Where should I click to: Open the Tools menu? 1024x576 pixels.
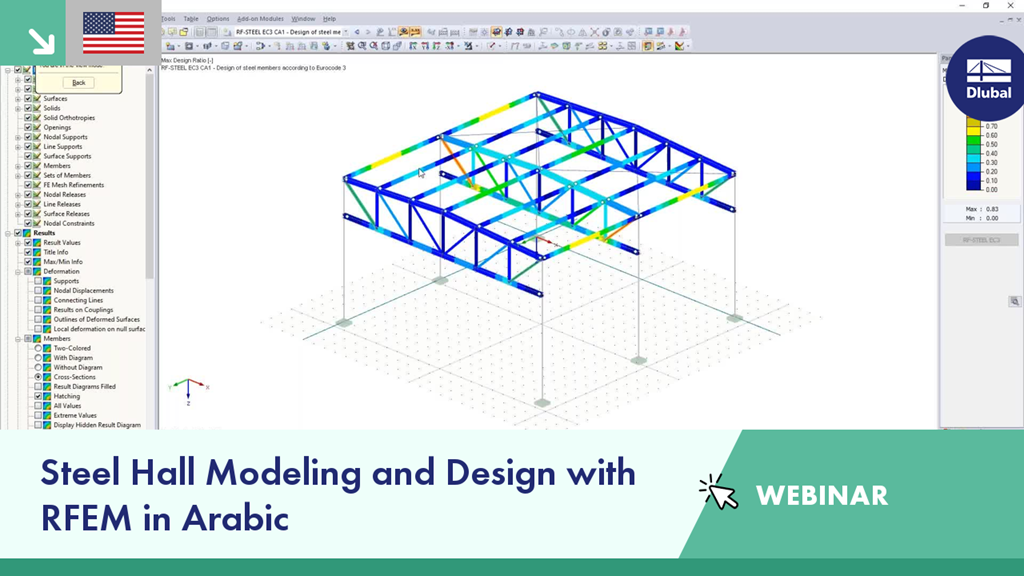point(168,19)
